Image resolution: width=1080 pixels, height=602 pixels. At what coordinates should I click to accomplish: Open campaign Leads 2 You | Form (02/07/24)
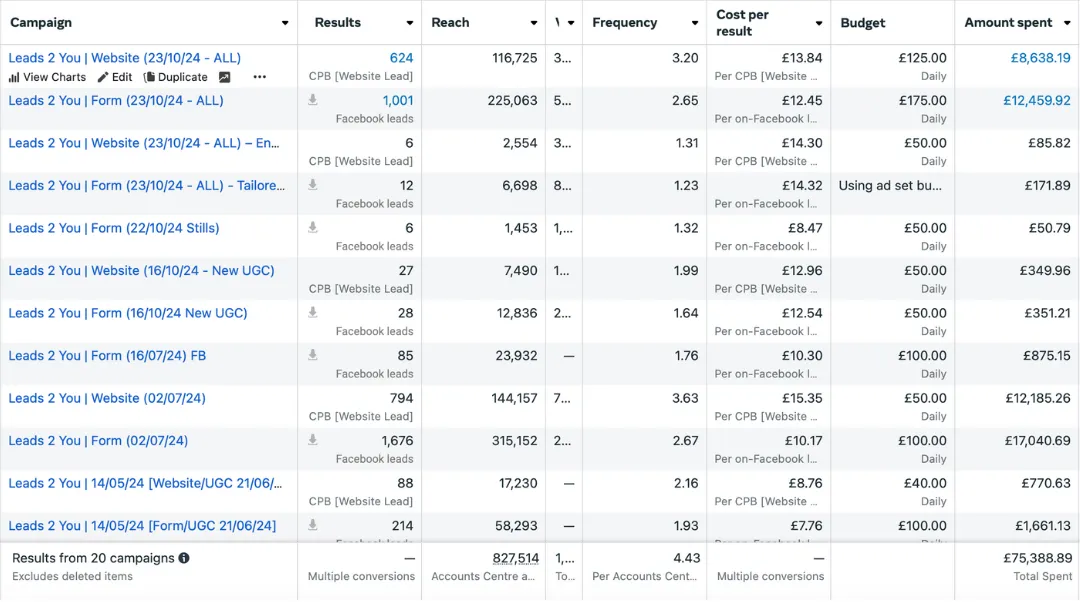[98, 441]
